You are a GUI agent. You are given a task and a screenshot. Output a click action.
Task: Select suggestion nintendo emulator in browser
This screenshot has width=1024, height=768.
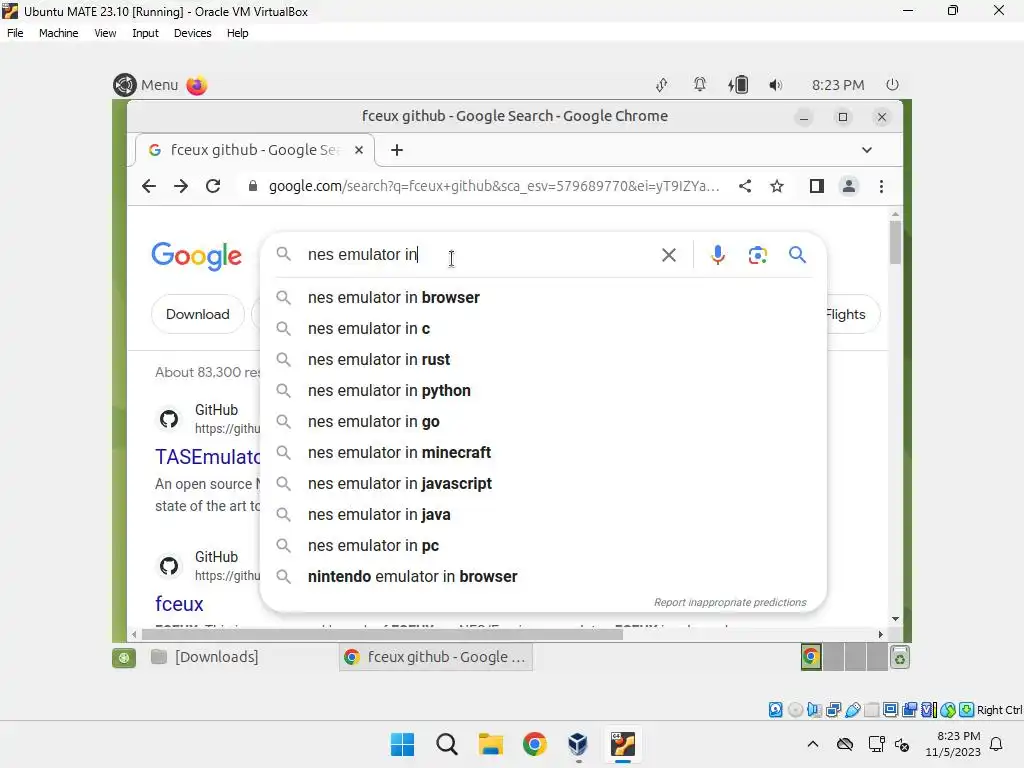click(x=543, y=577)
